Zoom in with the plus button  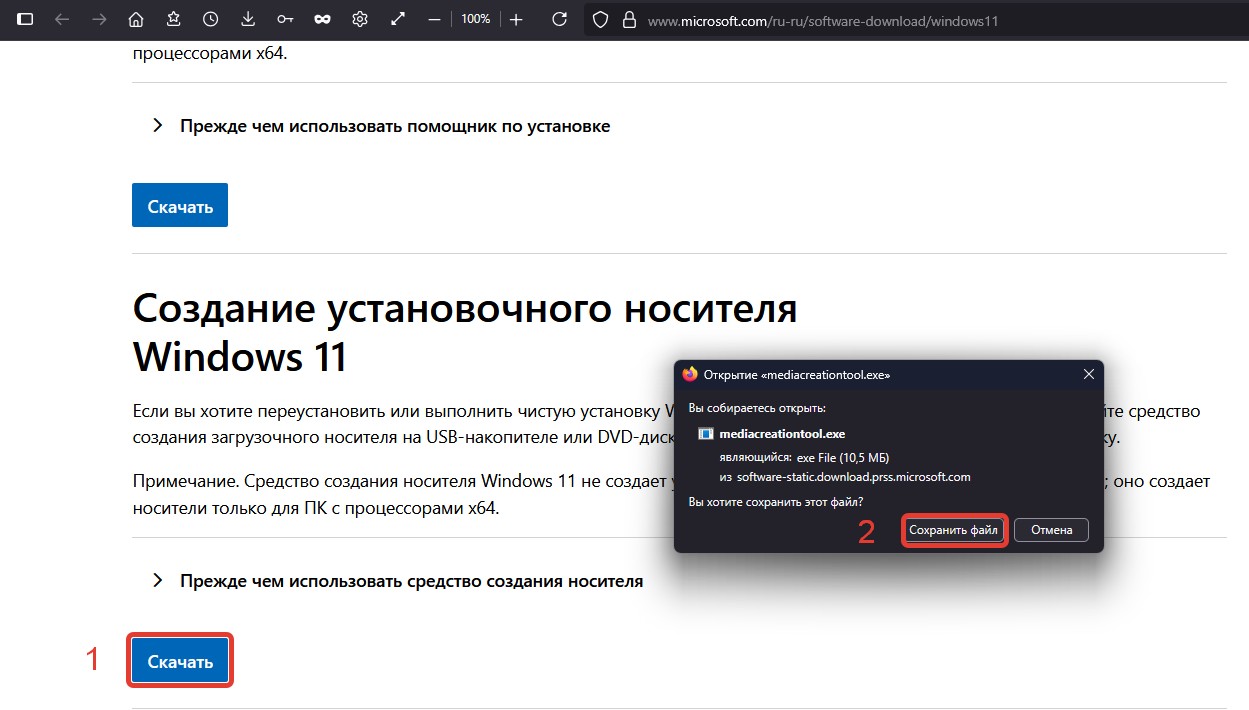coord(516,19)
